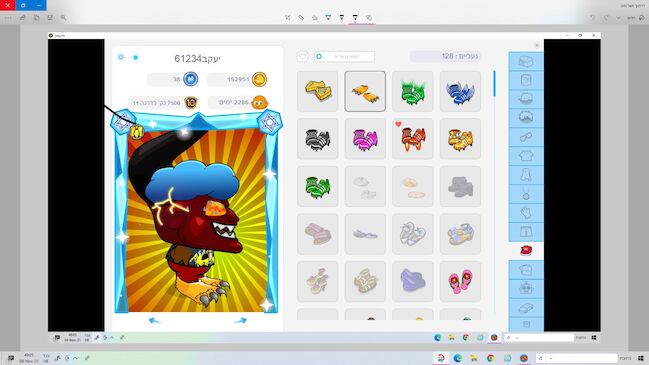Screen dimensions: 649x365
Task: Select the t-shirt category icon
Action: coord(526,156)
